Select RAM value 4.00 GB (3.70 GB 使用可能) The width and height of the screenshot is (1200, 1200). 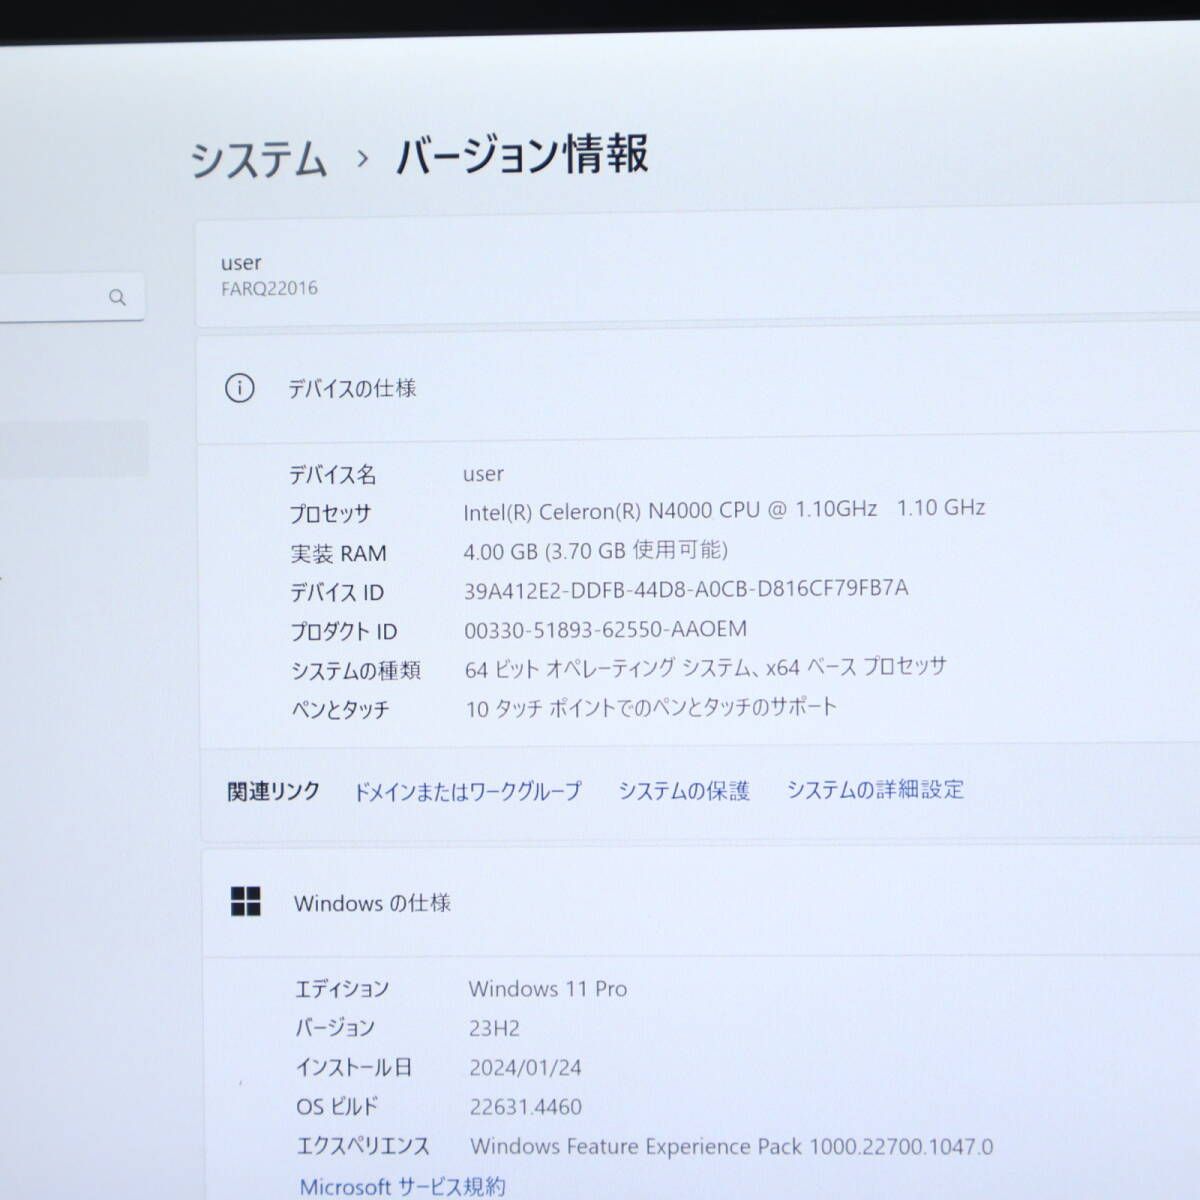[595, 550]
